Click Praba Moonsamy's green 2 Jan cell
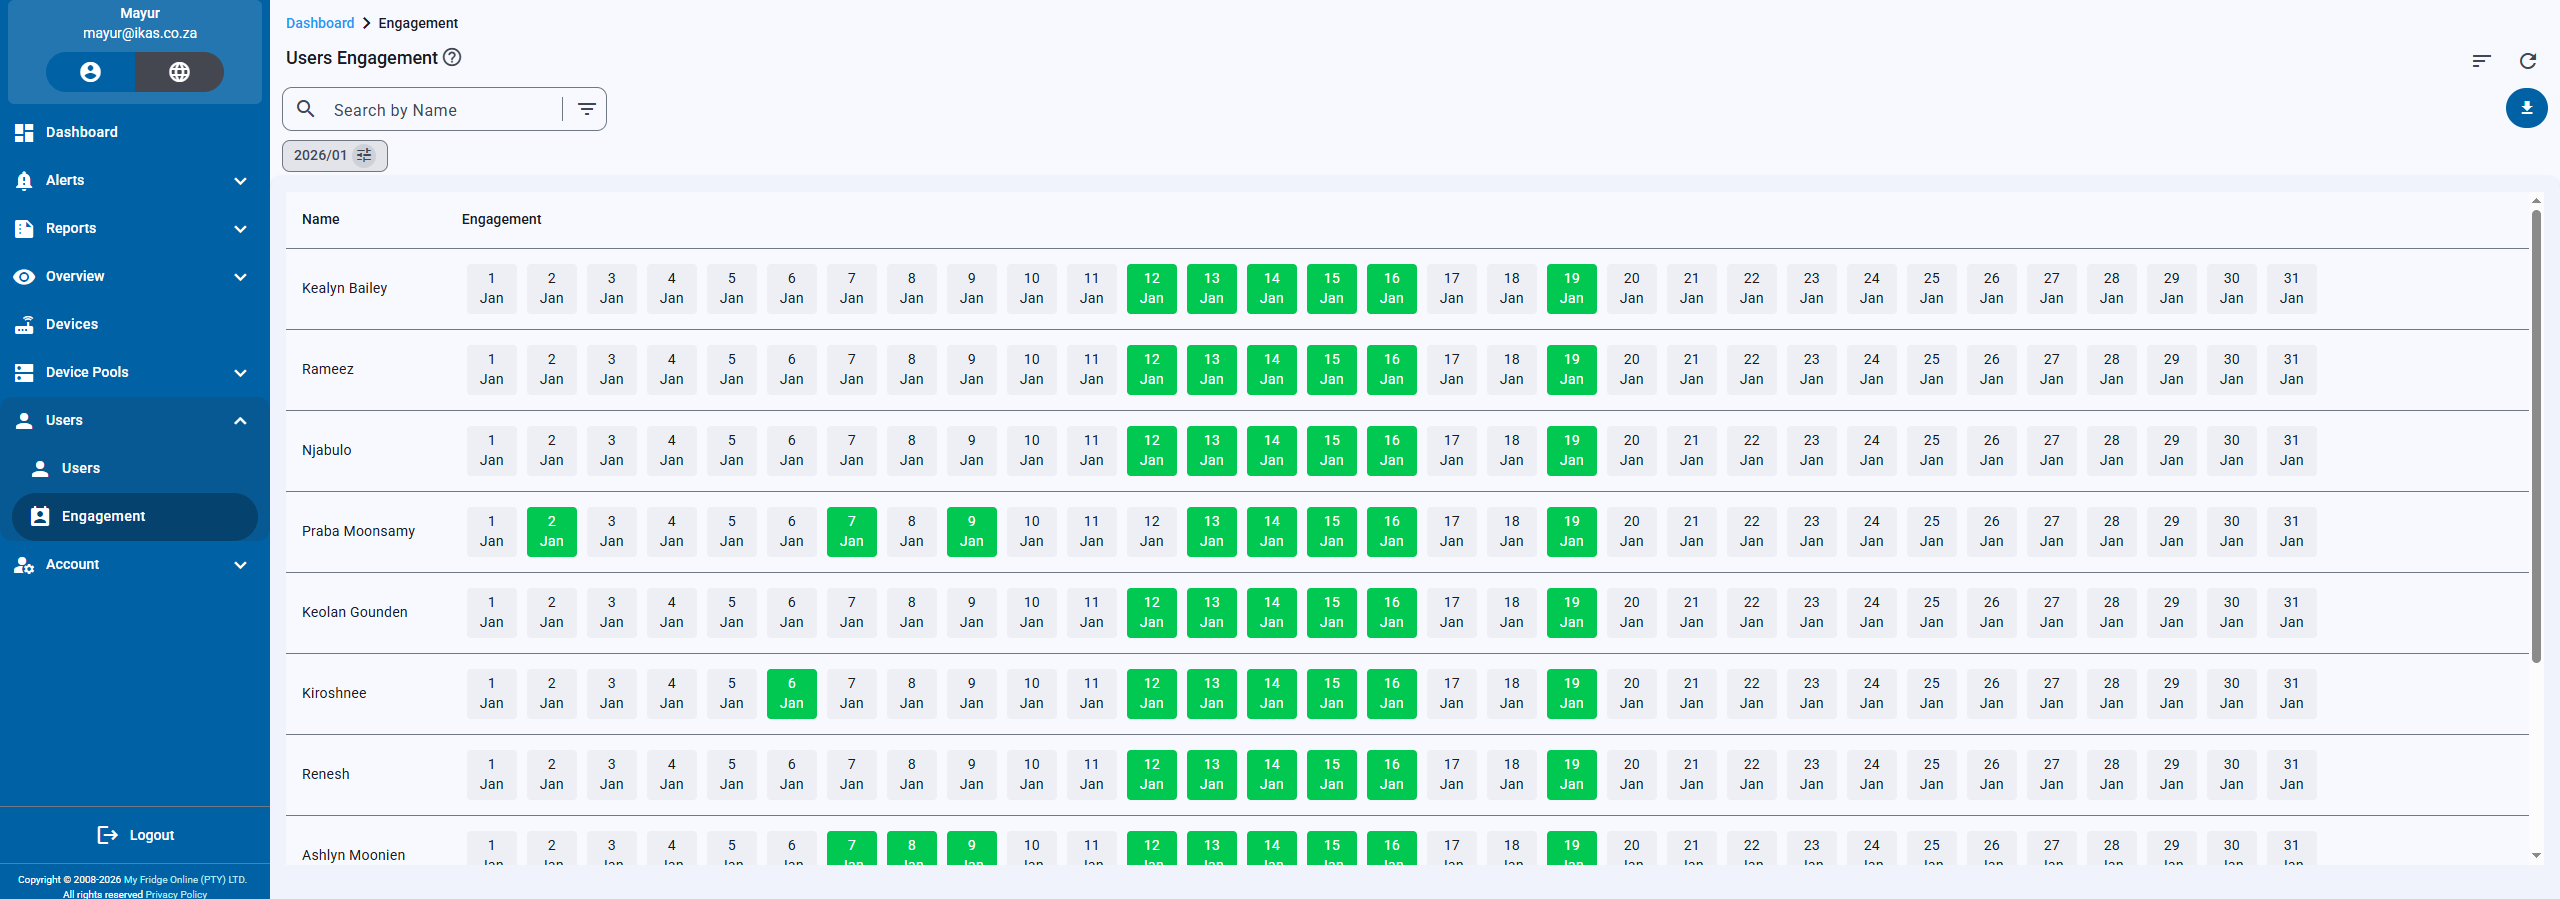 coord(551,531)
